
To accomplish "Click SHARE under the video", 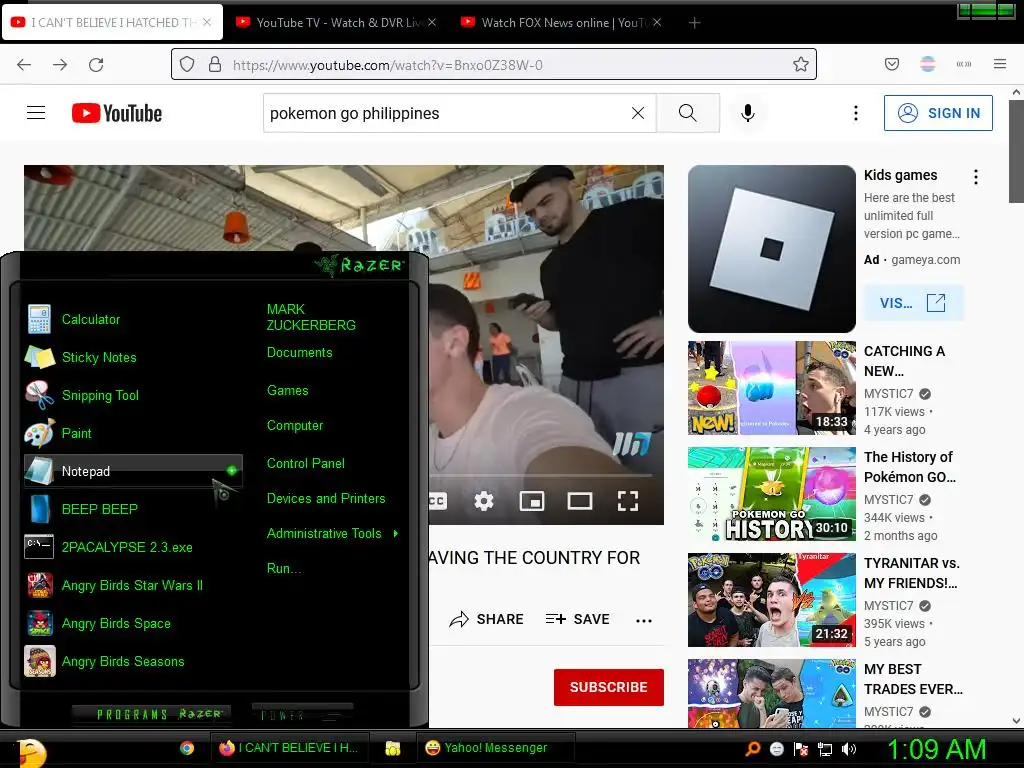I will pyautogui.click(x=487, y=619).
